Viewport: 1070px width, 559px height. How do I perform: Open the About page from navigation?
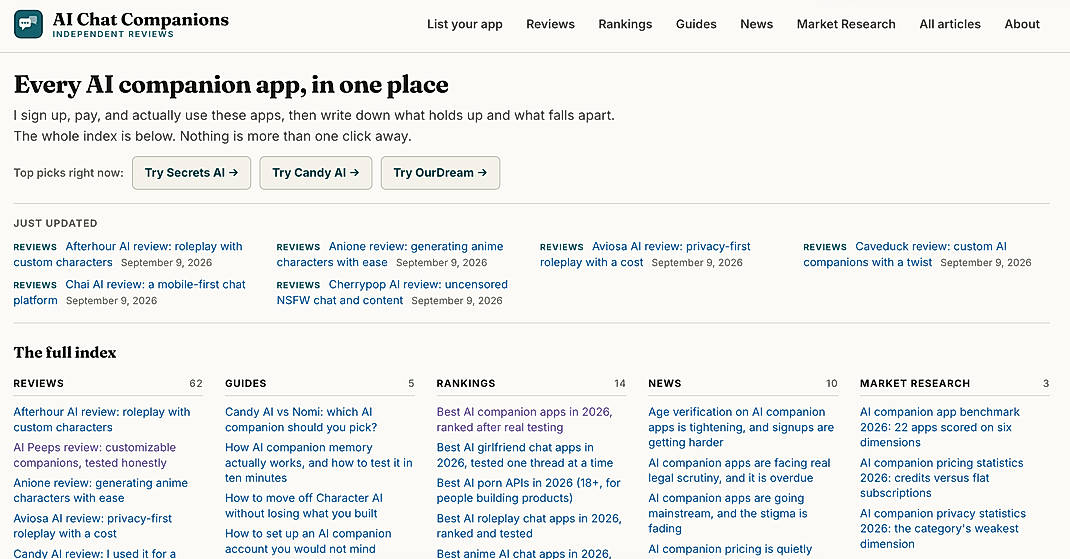(x=1022, y=24)
